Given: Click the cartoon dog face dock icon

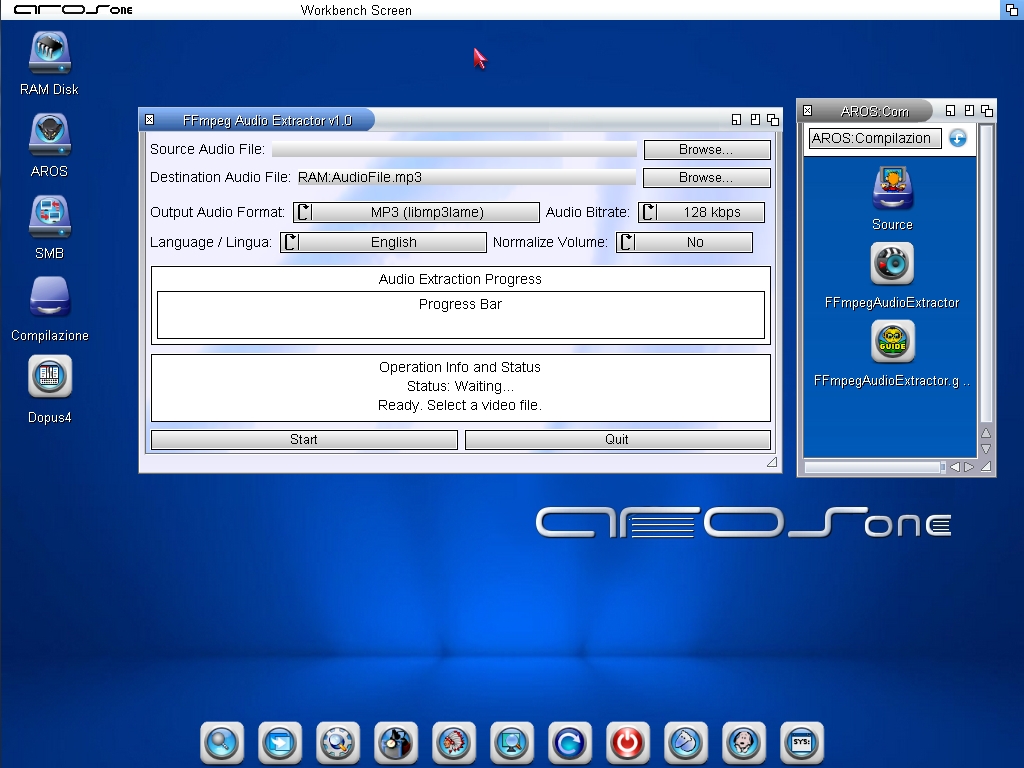Looking at the screenshot, I should coord(744,743).
